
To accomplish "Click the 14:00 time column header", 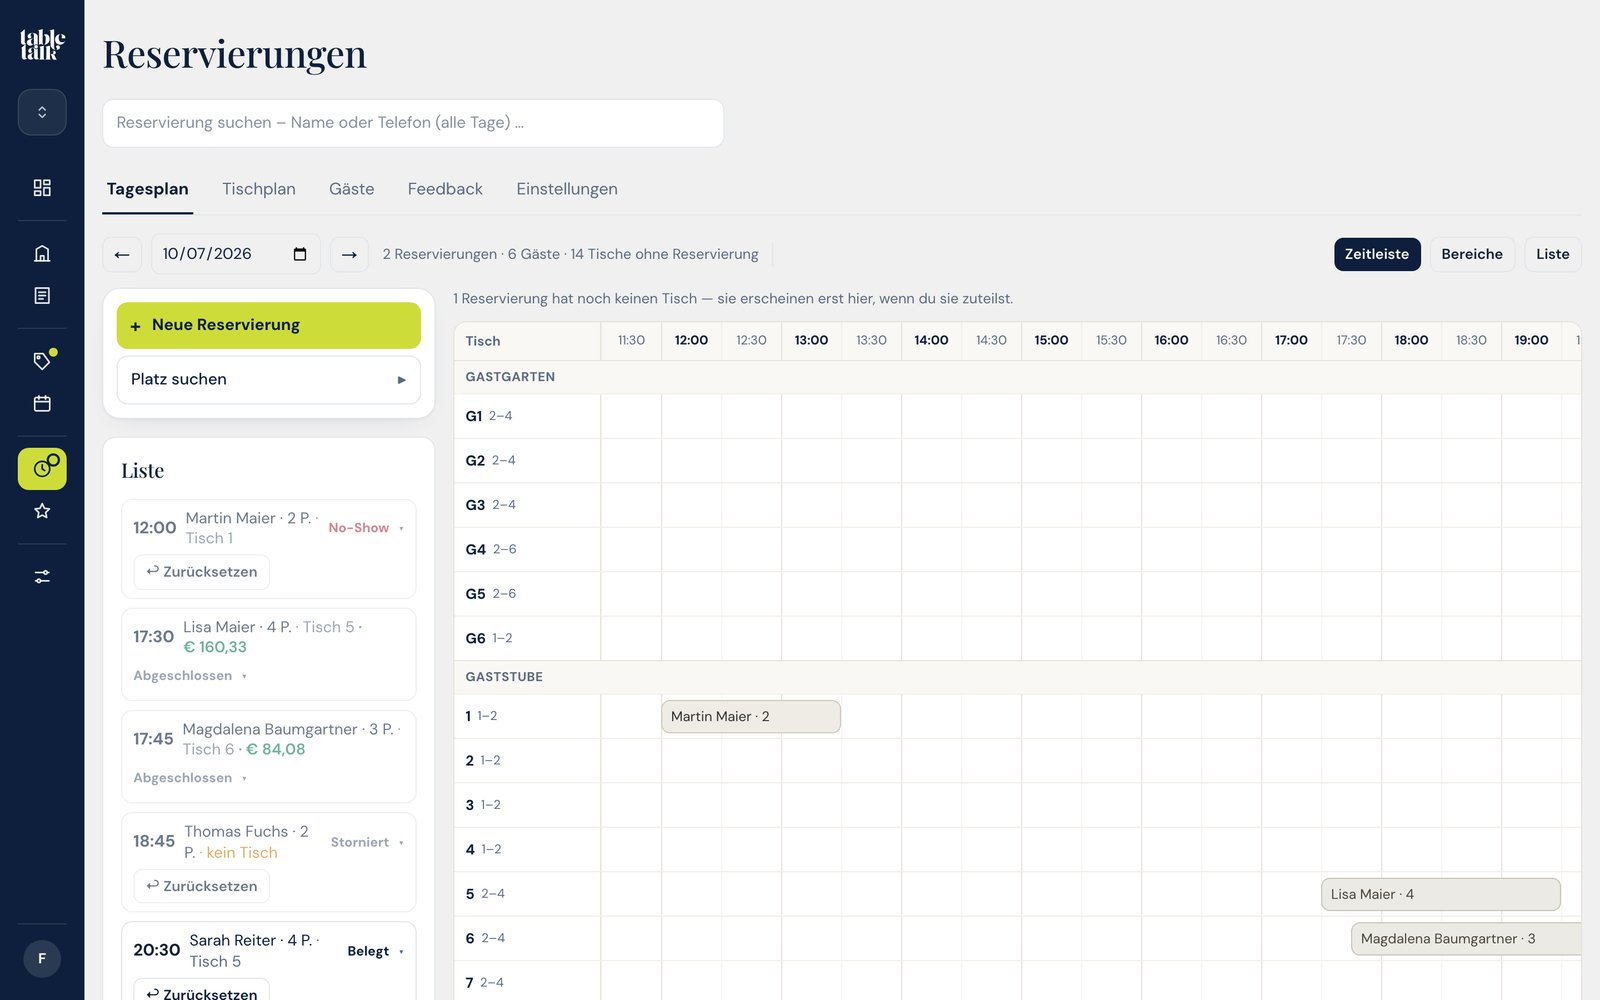I will 931,340.
